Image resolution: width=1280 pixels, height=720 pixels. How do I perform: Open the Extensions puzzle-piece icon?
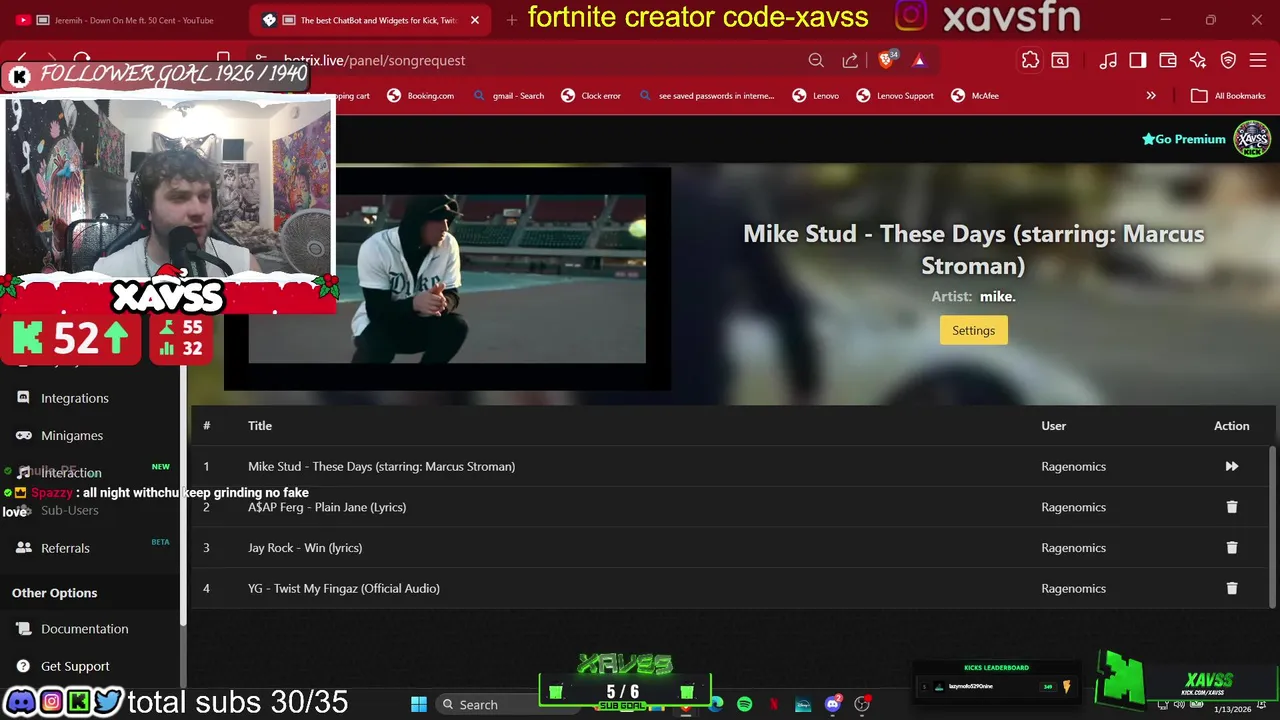pos(1030,60)
